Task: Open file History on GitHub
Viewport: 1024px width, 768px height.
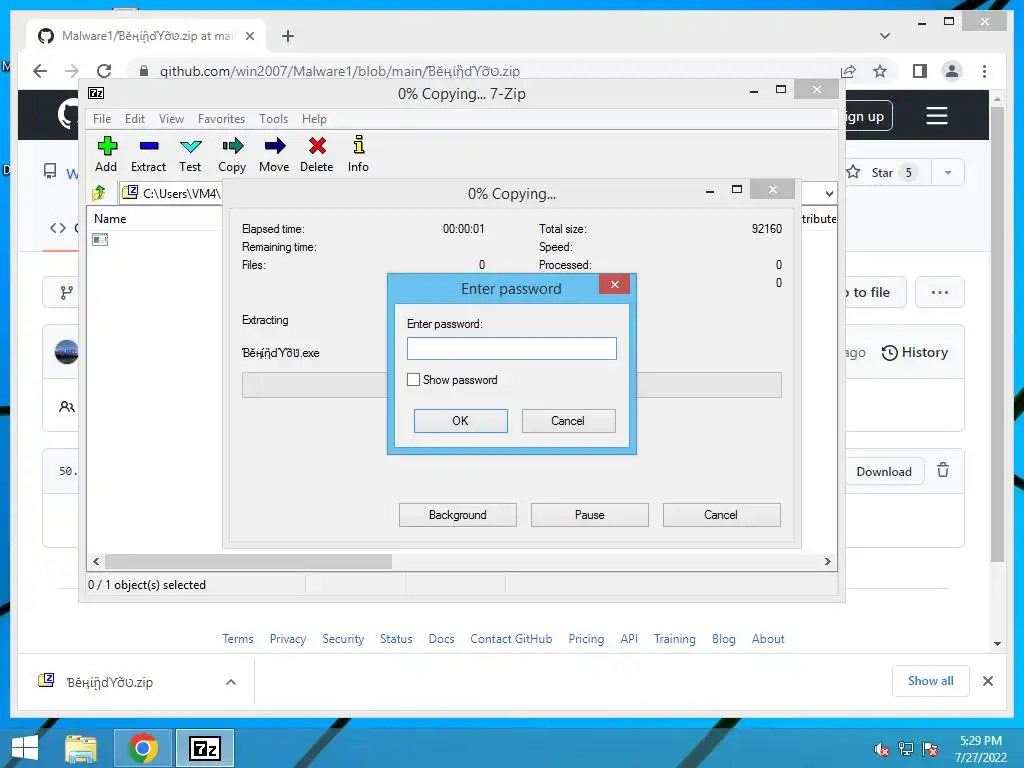Action: click(x=914, y=353)
